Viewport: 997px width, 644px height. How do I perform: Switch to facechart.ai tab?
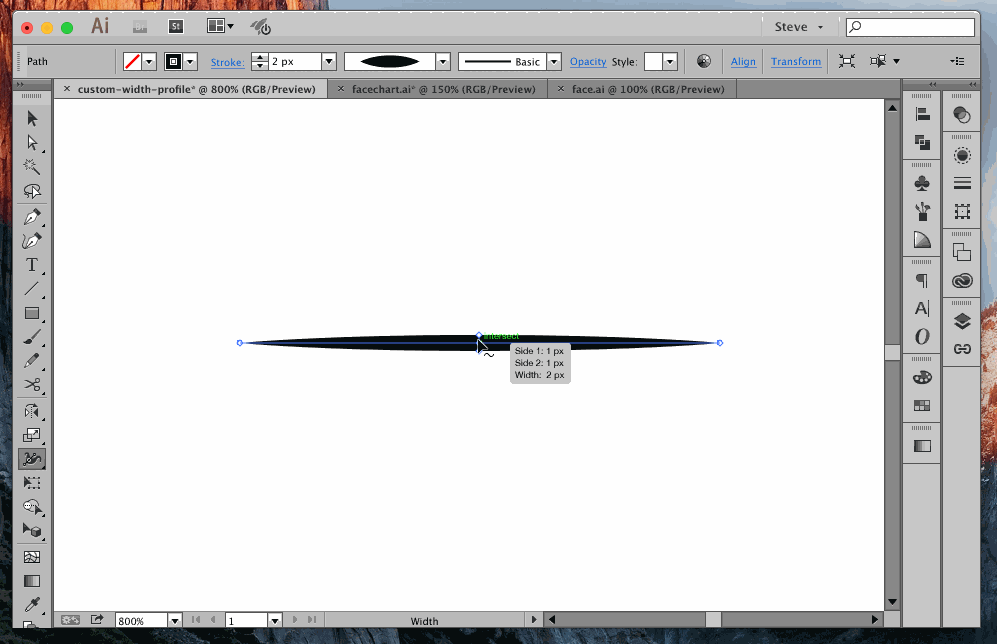pos(443,89)
